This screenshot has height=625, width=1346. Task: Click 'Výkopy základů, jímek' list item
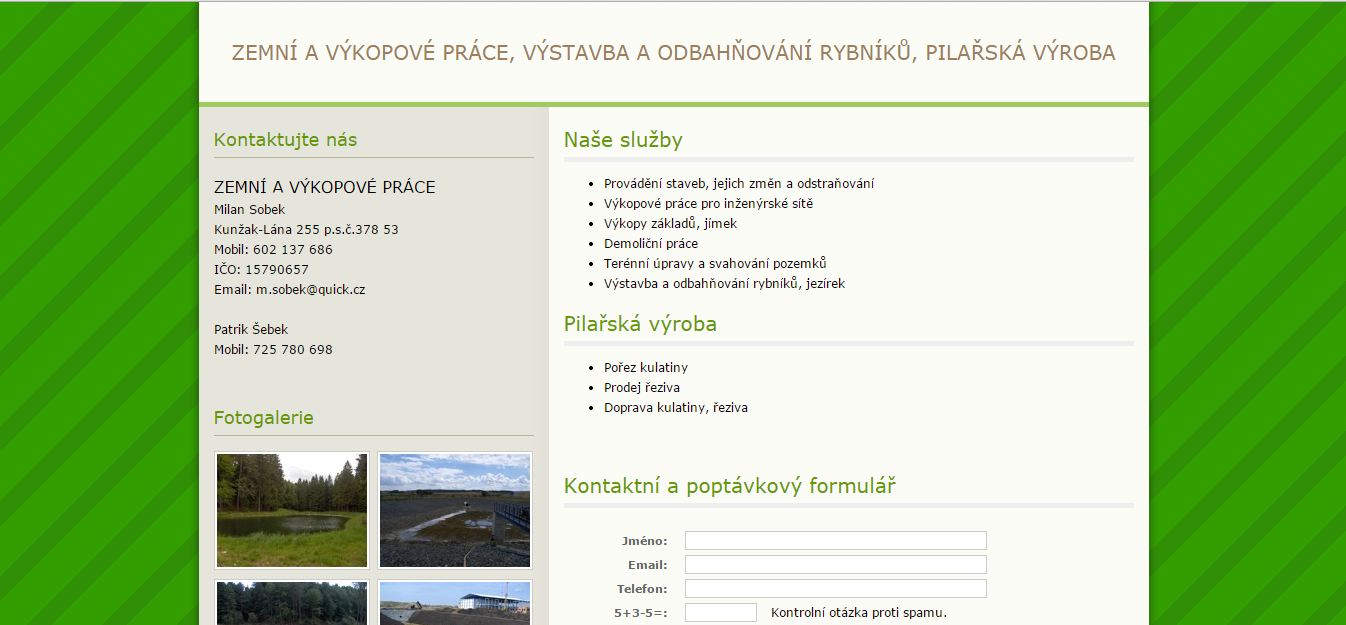pyautogui.click(x=670, y=224)
